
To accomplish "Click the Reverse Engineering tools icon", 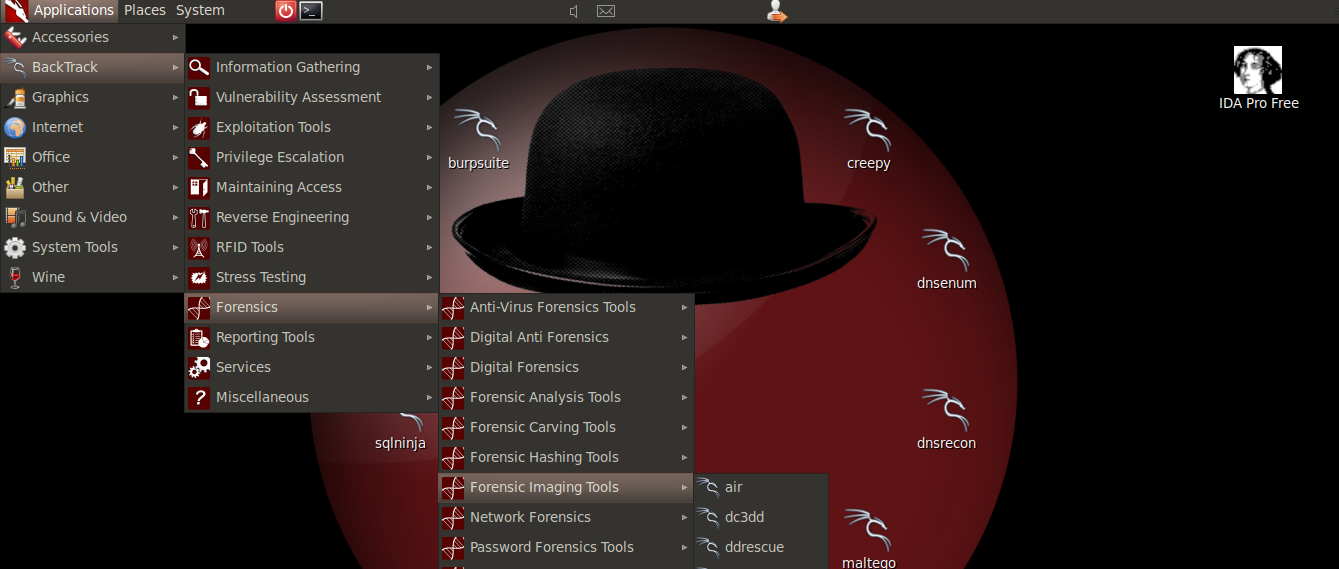I will click(x=199, y=217).
